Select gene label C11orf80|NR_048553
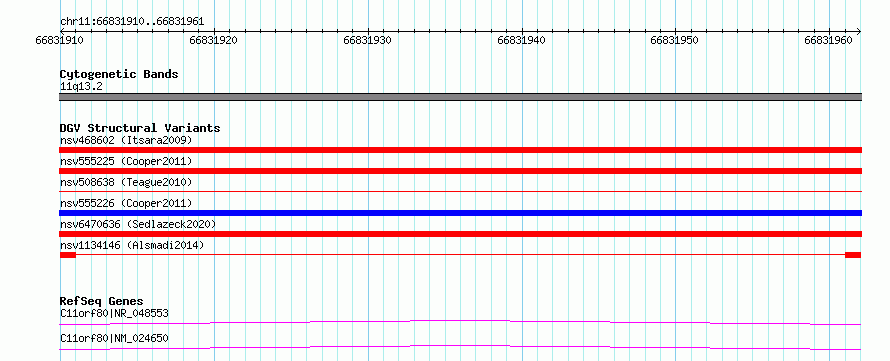Image resolution: width=890 pixels, height=361 pixels. pos(114,313)
